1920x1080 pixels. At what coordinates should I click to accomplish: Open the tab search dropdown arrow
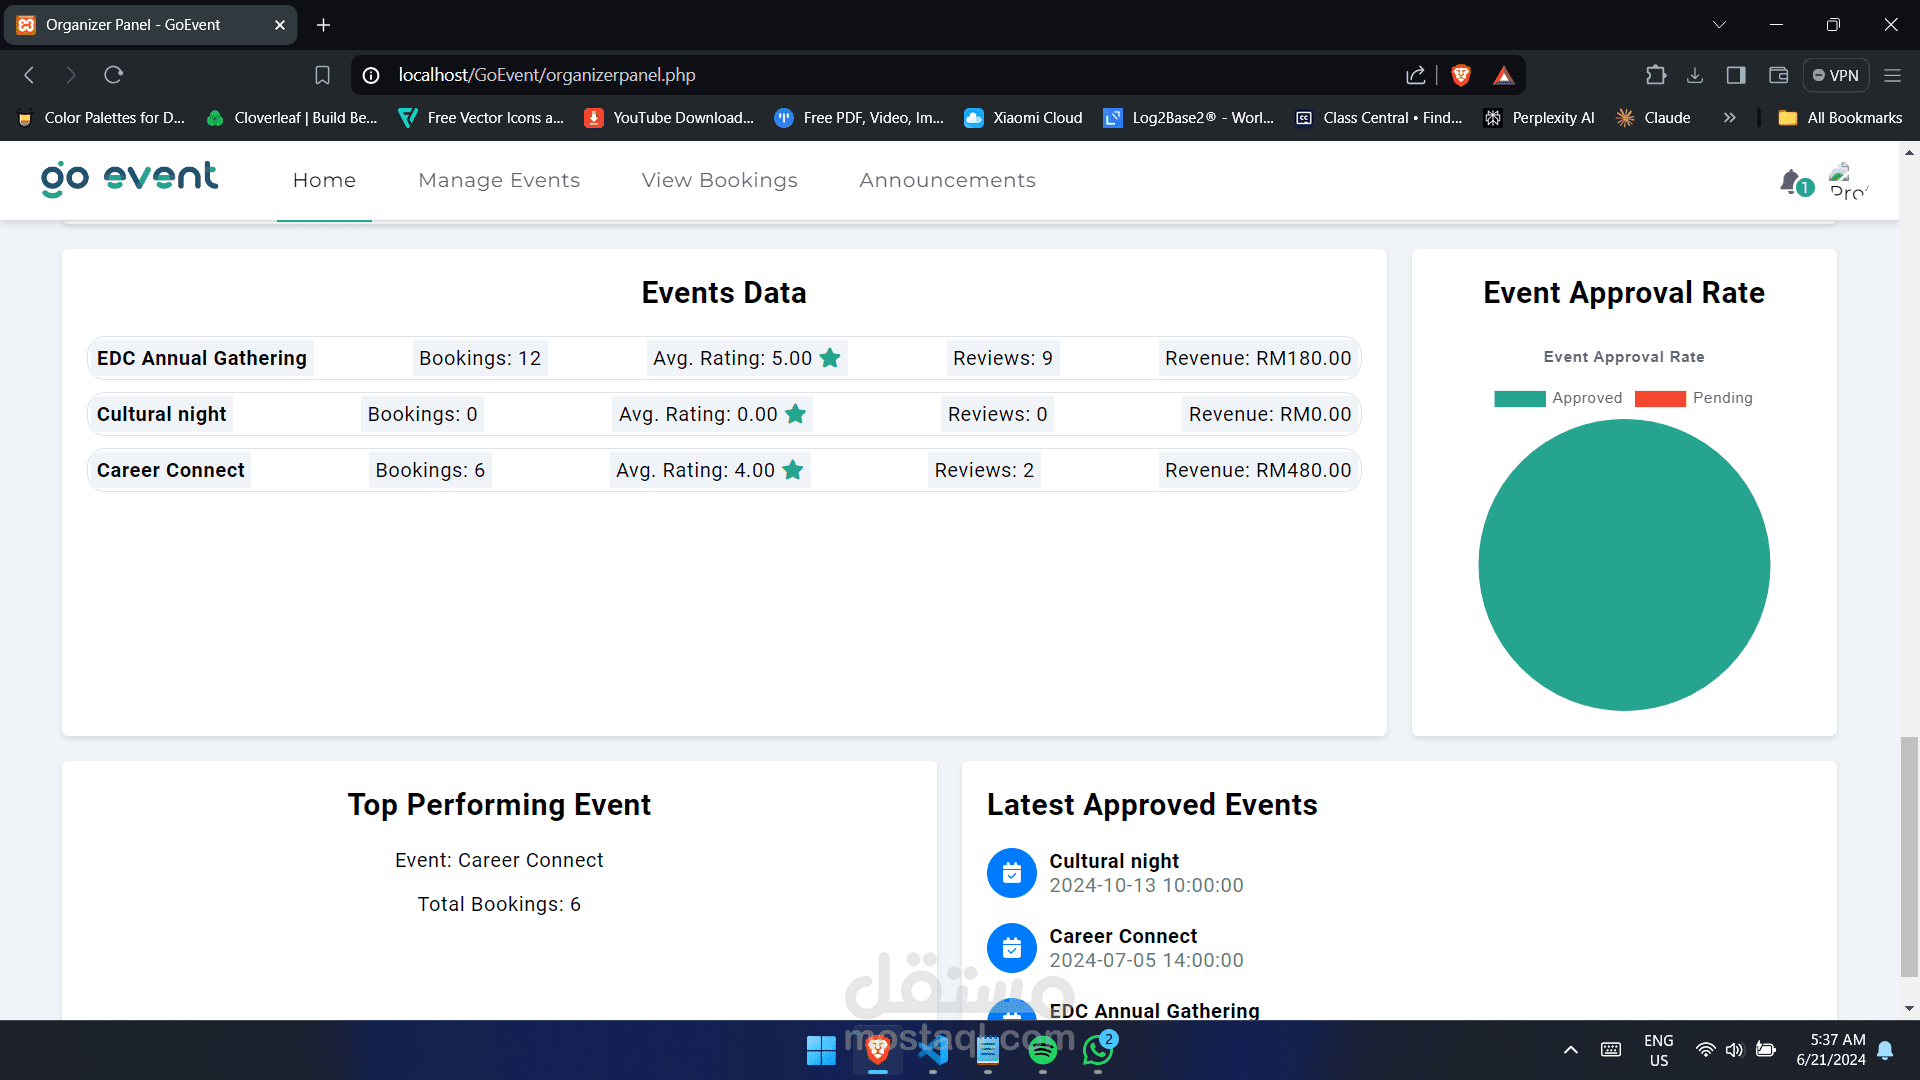[x=1719, y=25]
